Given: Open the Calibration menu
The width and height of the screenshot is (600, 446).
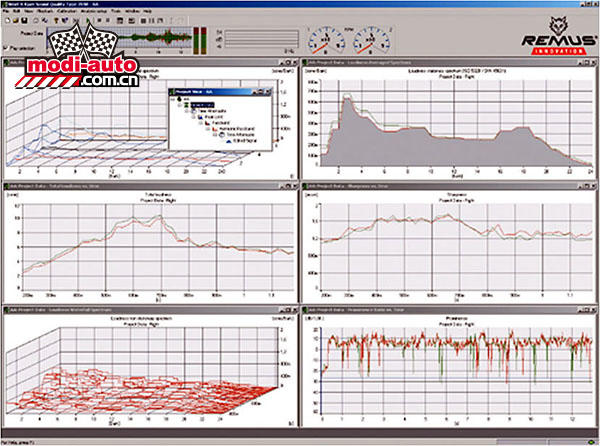Looking at the screenshot, I should (x=67, y=11).
